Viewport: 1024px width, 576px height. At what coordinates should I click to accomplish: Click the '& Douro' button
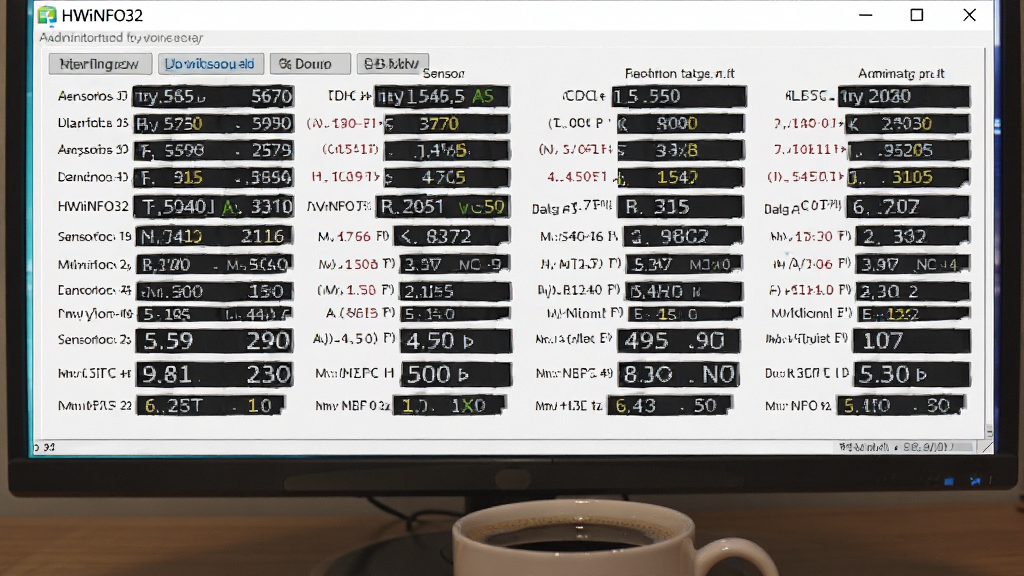pos(310,64)
